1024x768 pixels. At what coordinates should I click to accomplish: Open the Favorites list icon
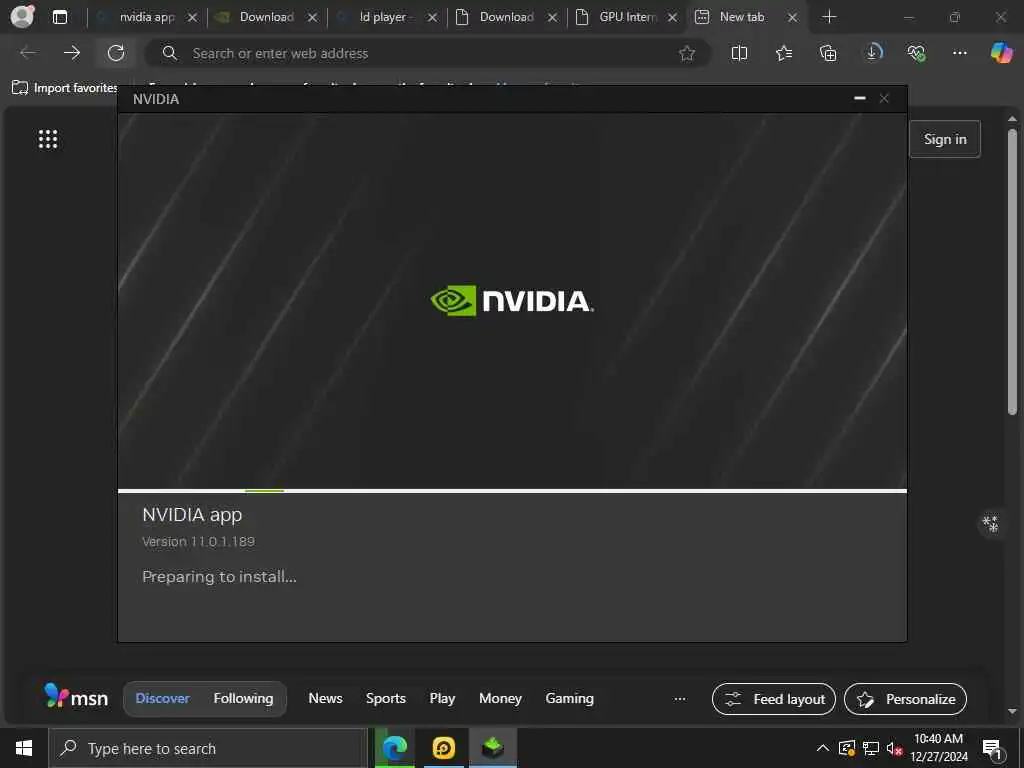[784, 53]
